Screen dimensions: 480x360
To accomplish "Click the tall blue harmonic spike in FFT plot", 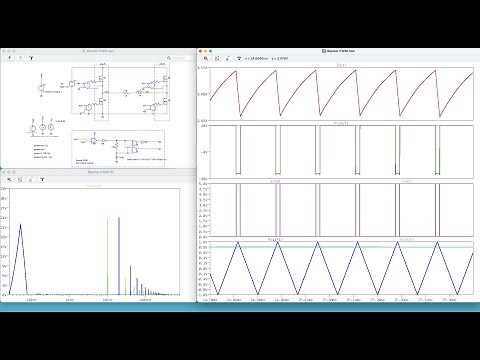I will tap(119, 256).
